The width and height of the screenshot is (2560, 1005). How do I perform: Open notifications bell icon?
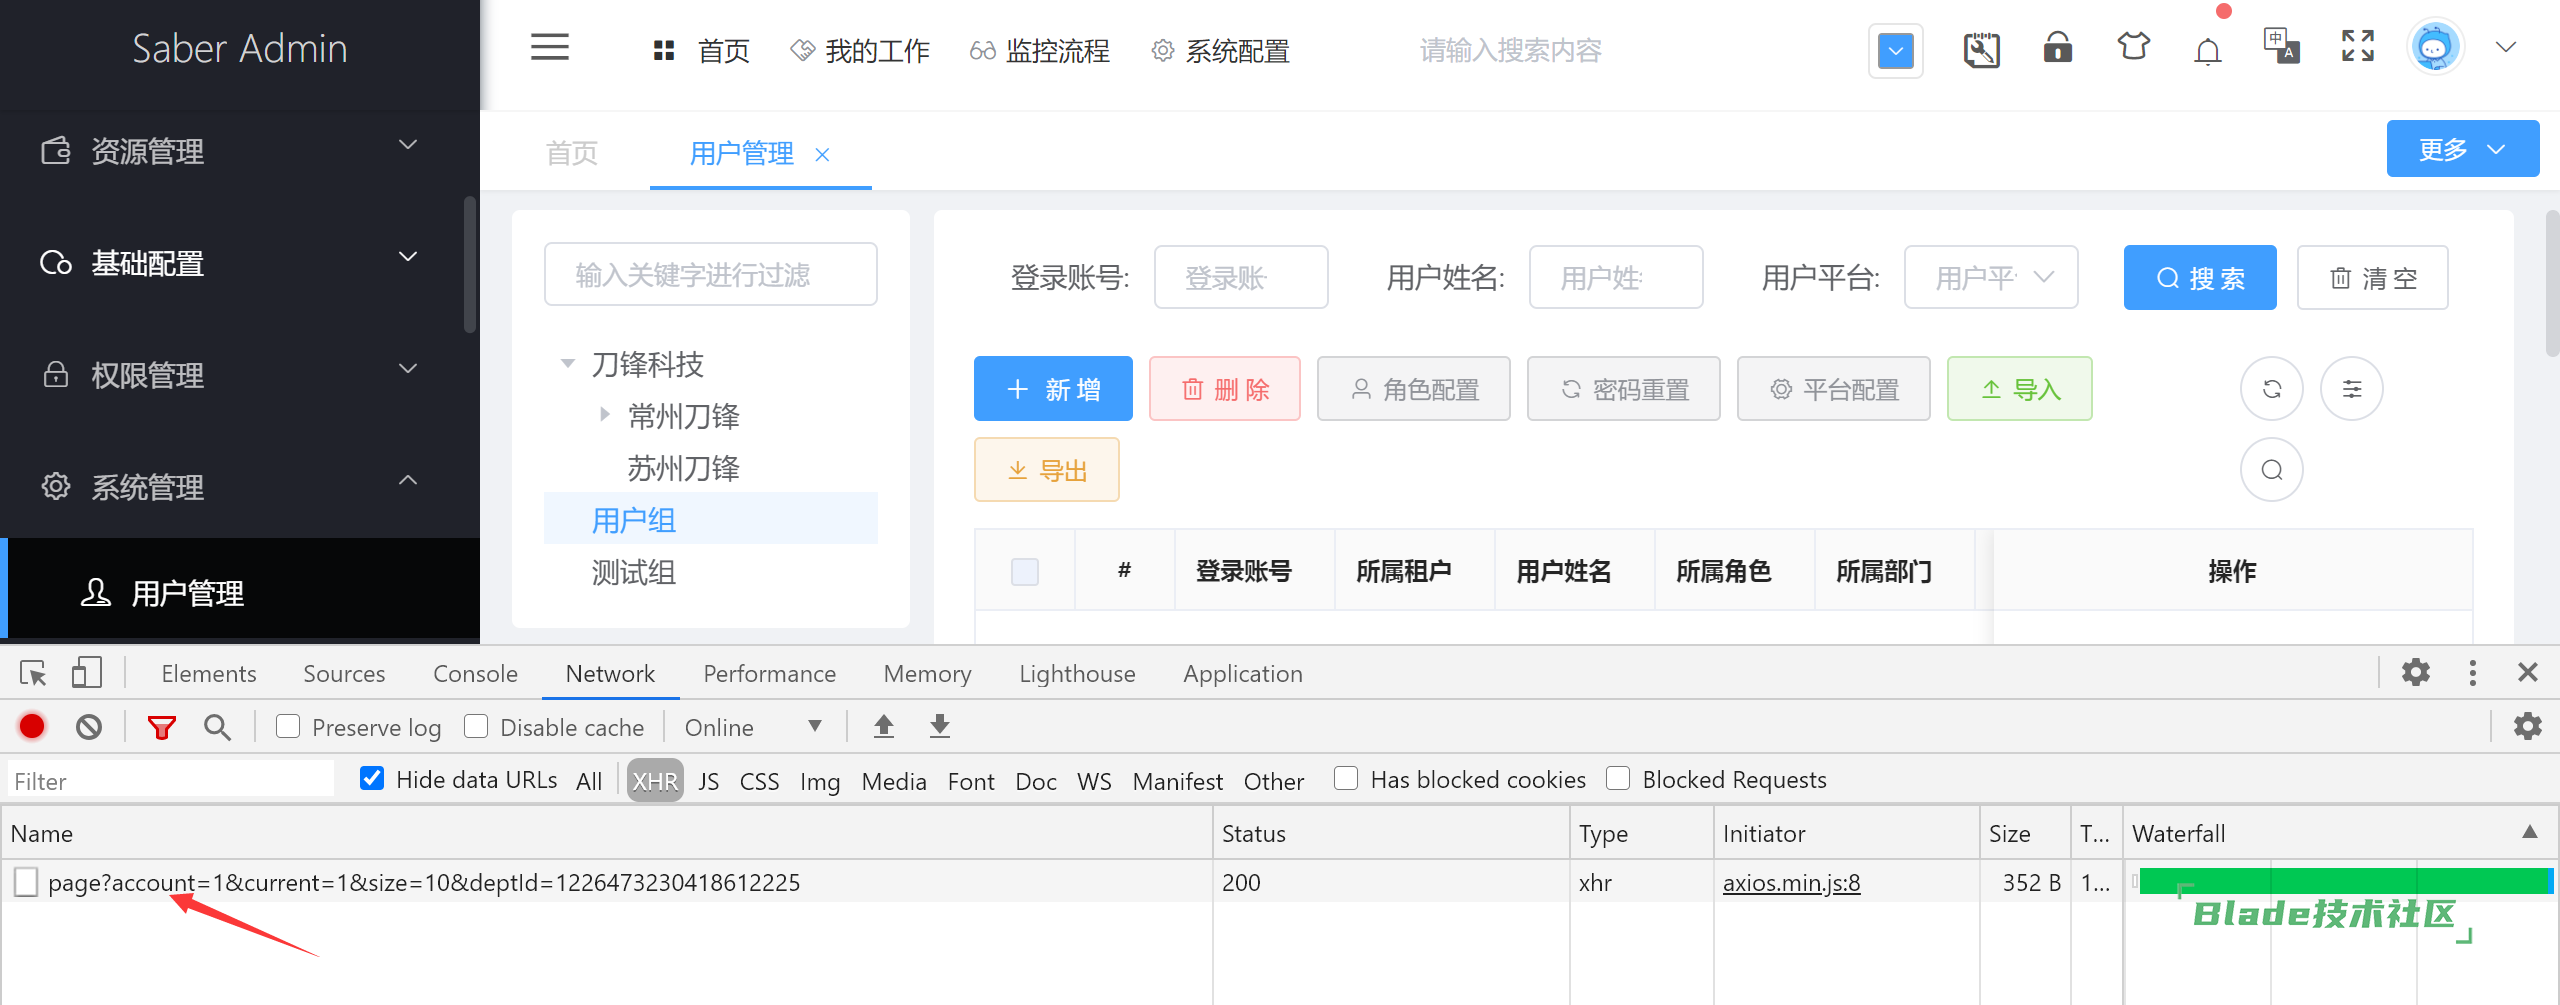point(2208,50)
